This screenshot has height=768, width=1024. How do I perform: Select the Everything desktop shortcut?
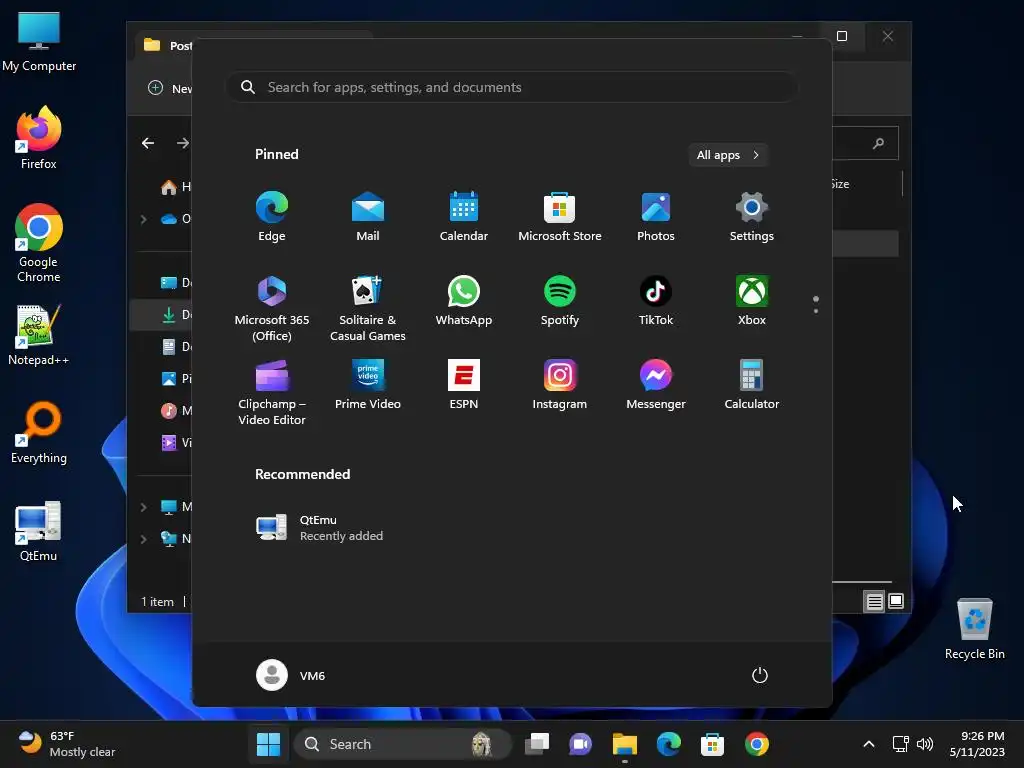point(39,432)
